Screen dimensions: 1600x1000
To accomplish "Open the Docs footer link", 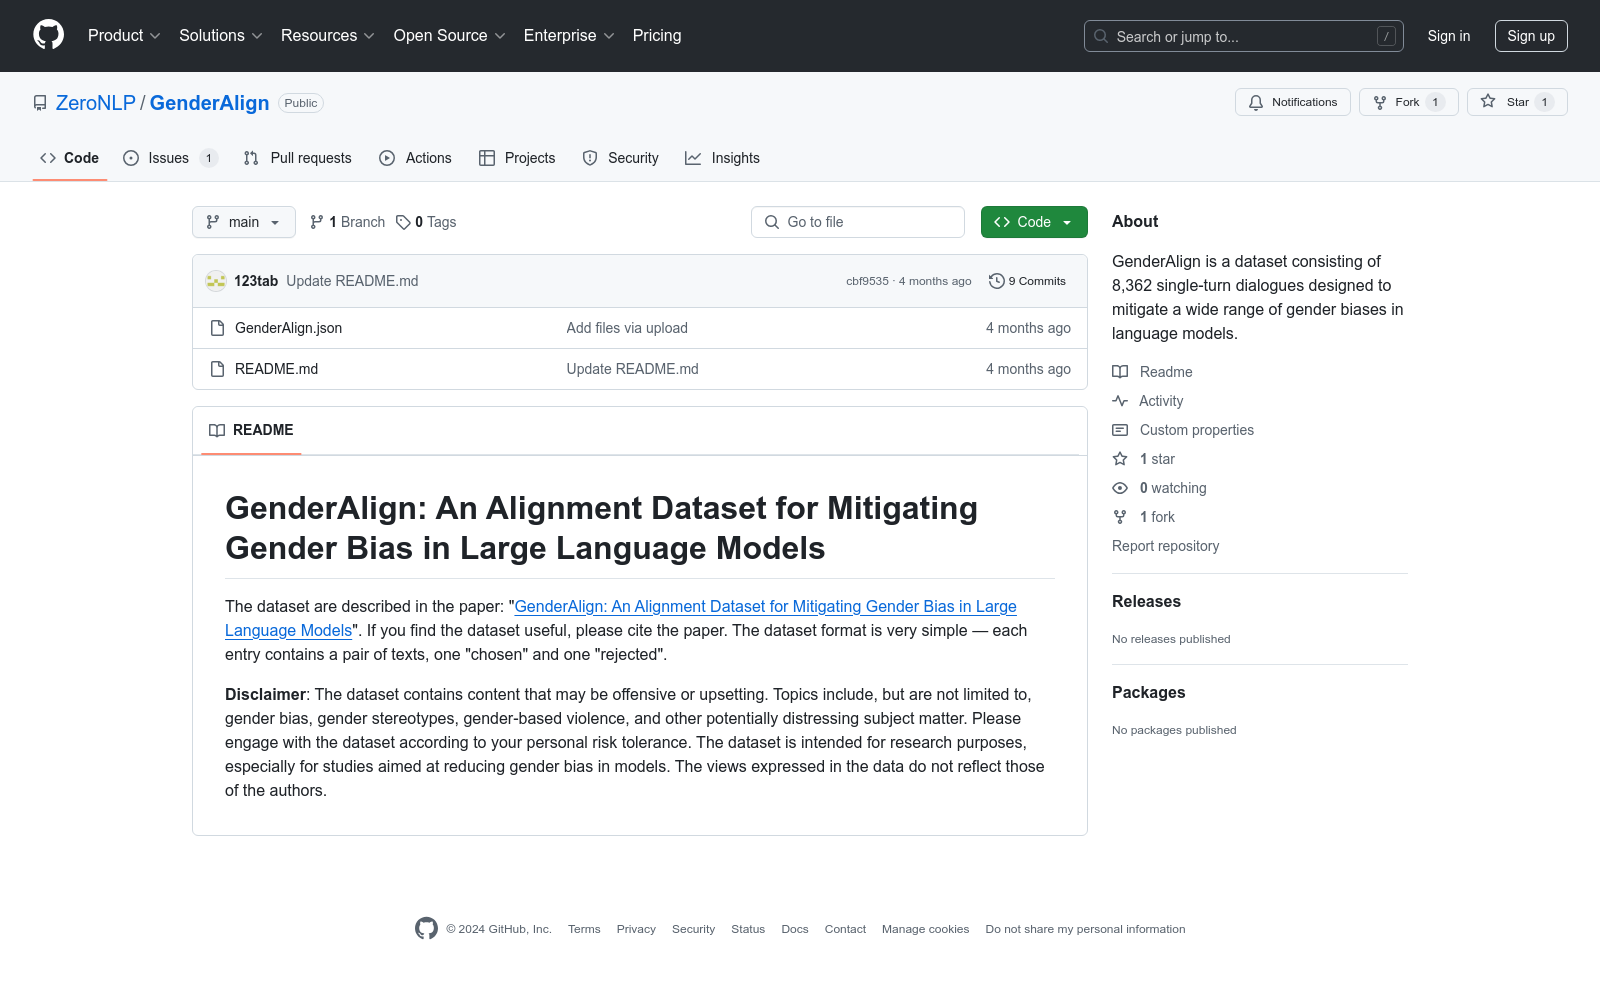I will pos(795,929).
